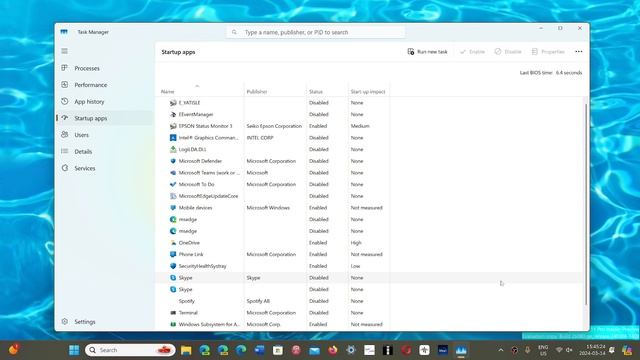Click the startup list vertical scrollbar
Viewport: 640px width, 360px height.
point(586,204)
